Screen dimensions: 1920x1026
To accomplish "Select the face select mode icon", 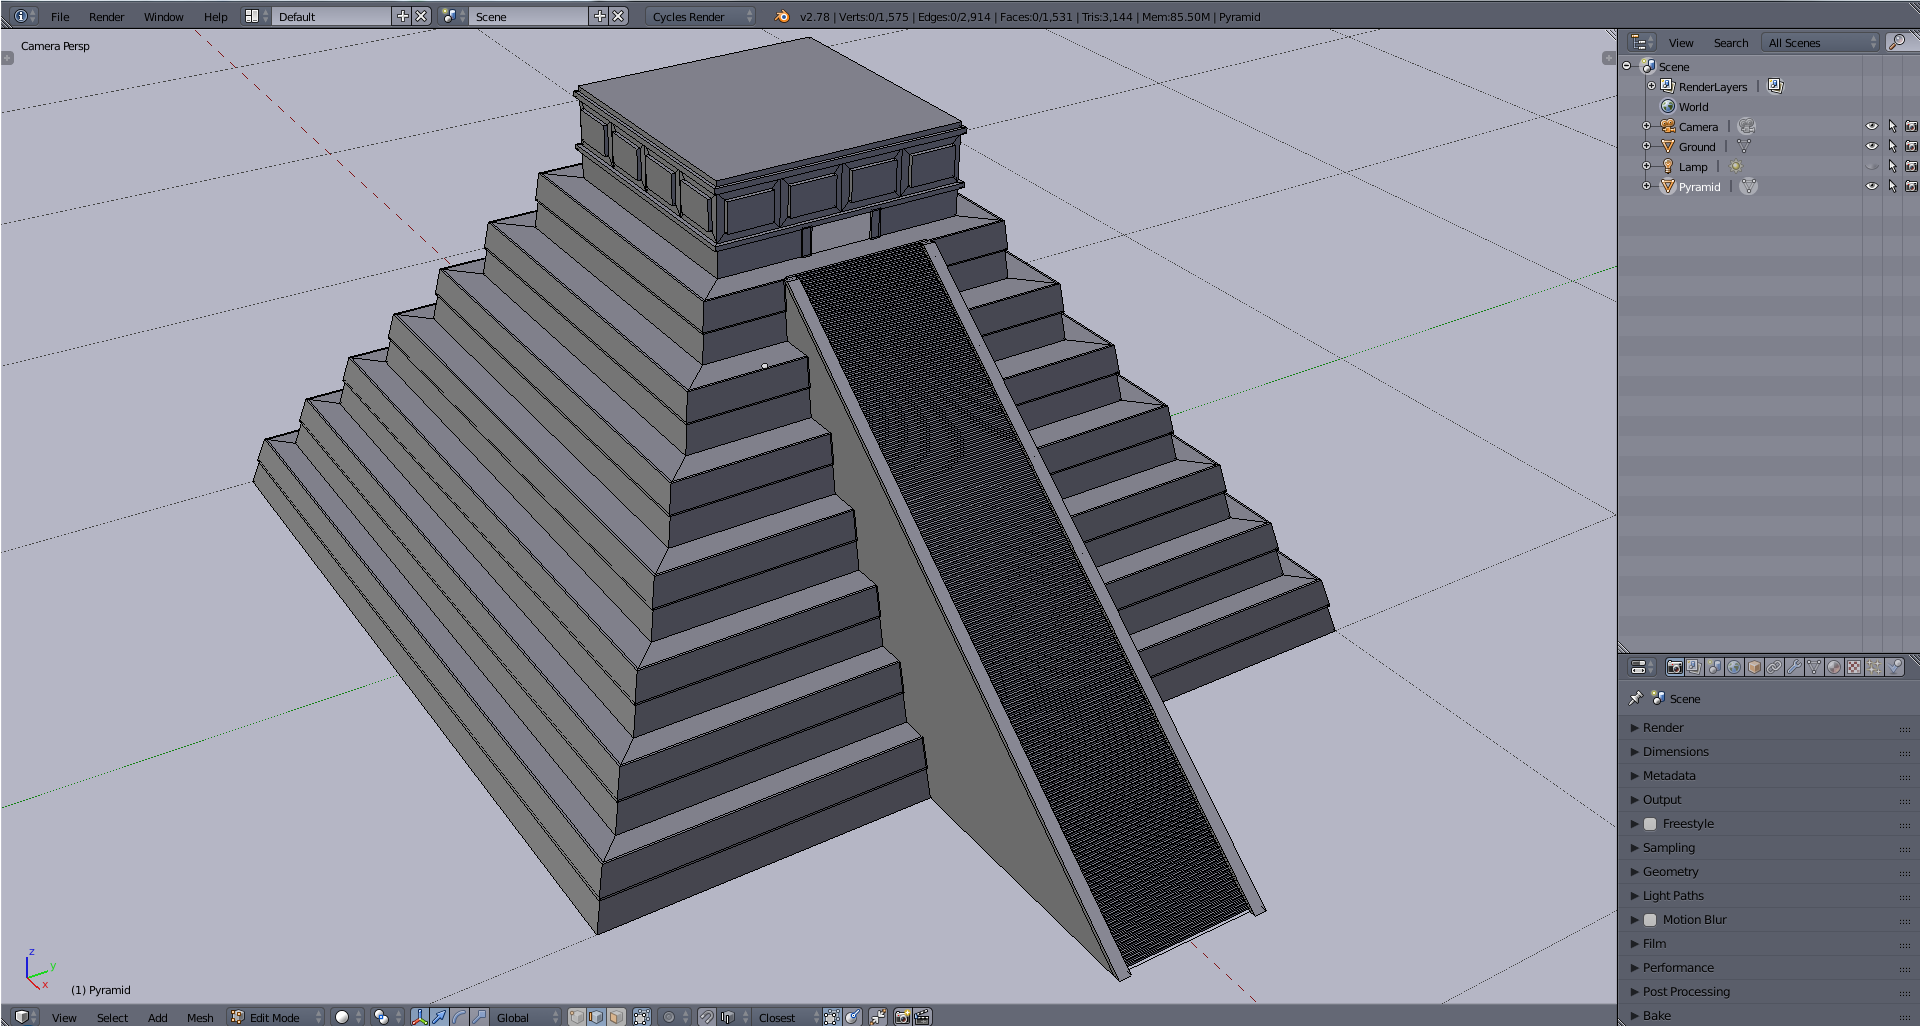I will [x=616, y=1017].
